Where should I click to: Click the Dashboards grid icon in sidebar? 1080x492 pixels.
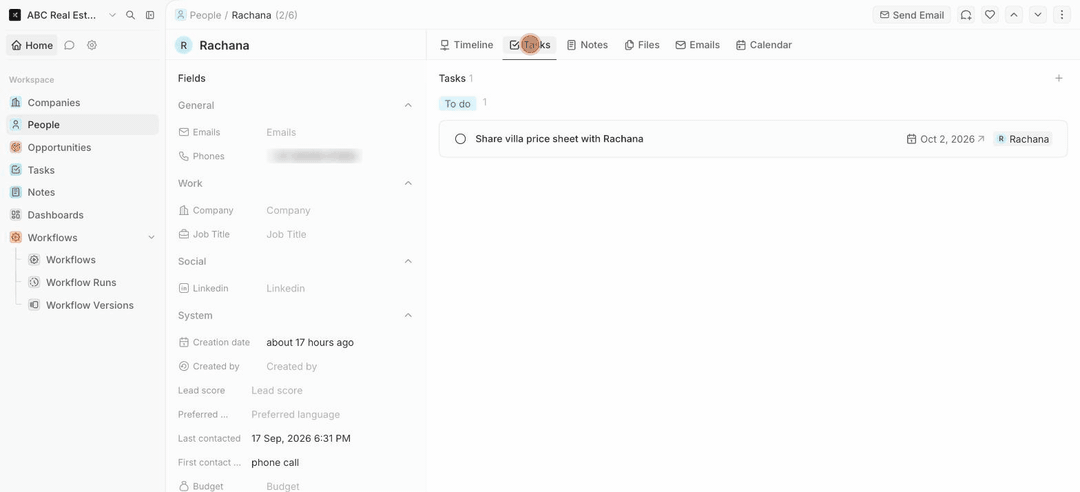16,214
